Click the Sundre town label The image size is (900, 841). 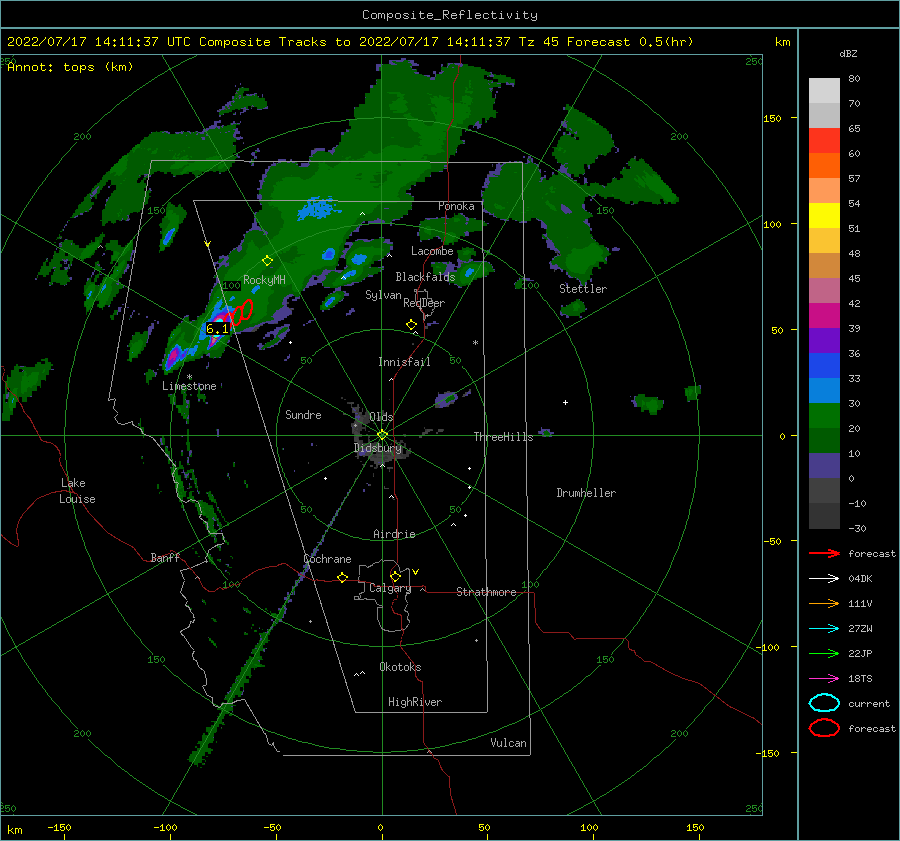coord(303,414)
